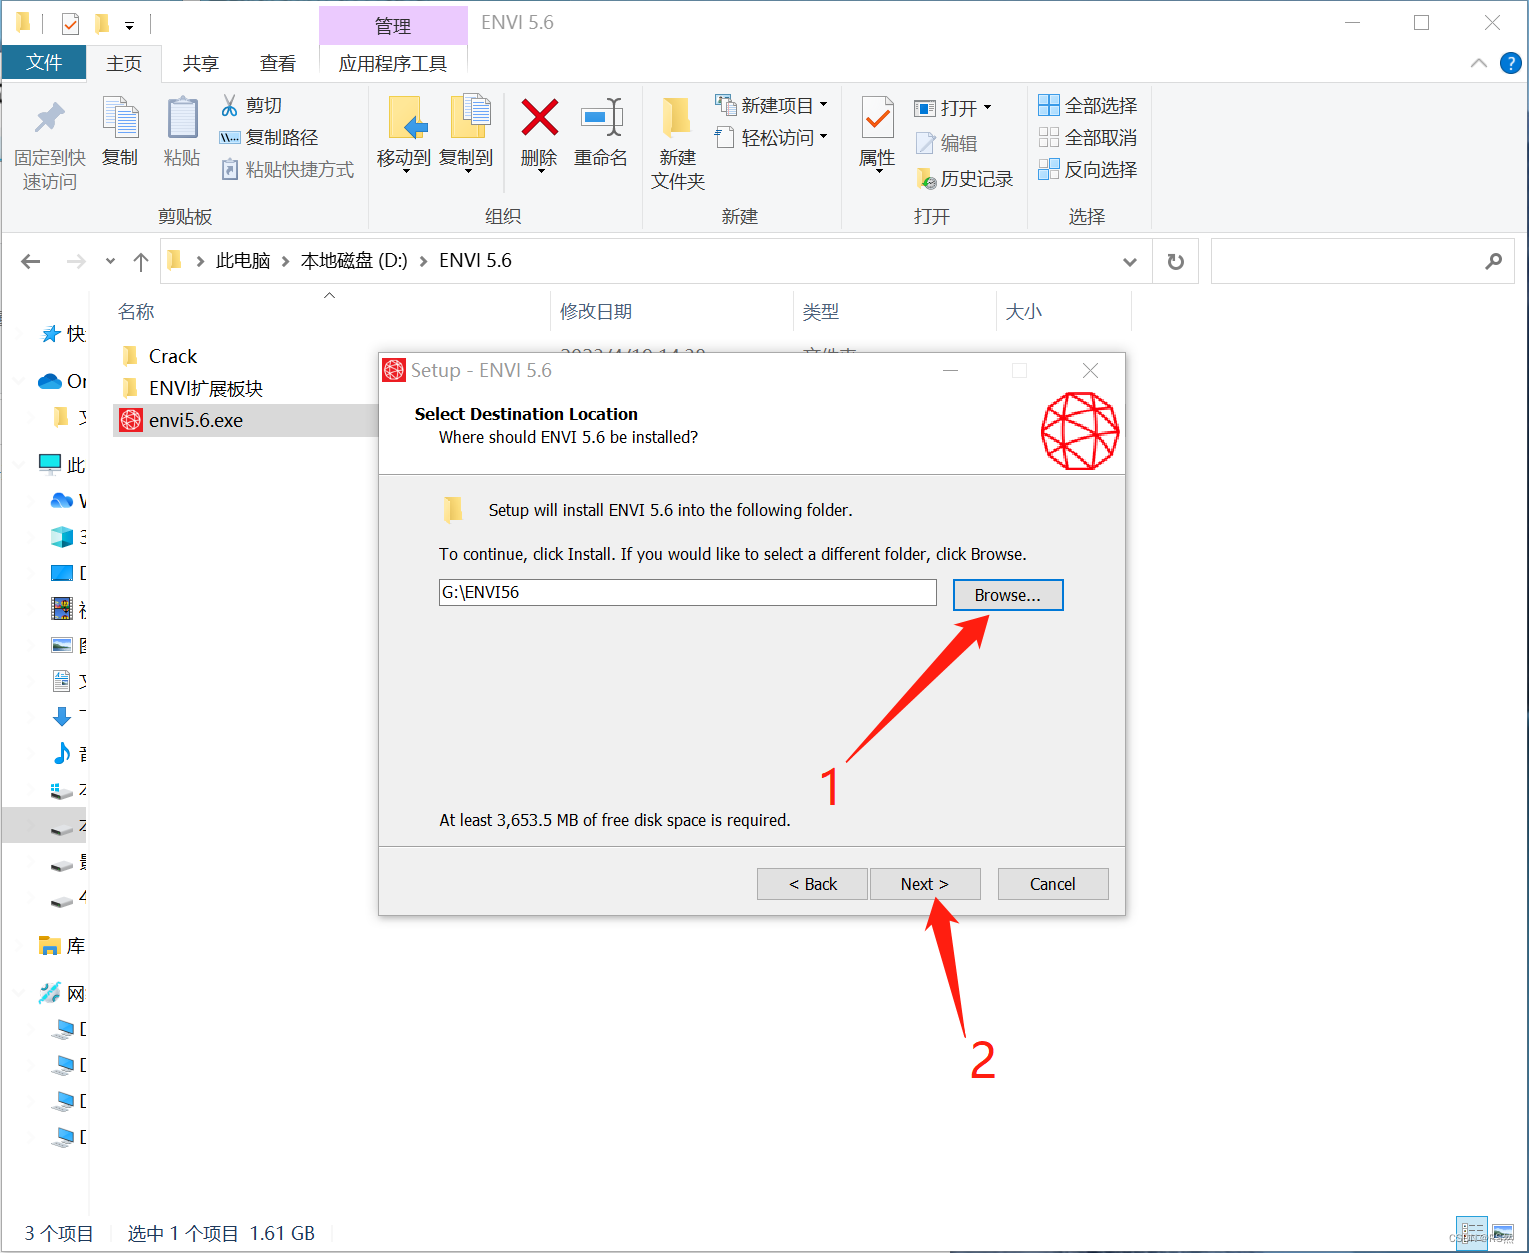Click quick access star in sidebar
Image resolution: width=1529 pixels, height=1253 pixels.
[x=51, y=334]
